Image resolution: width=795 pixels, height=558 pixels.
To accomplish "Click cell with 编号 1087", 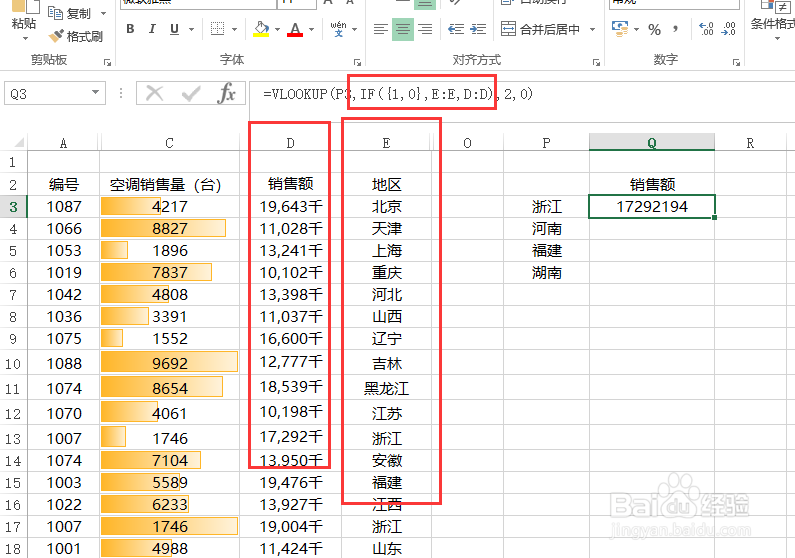I will pyautogui.click(x=64, y=207).
